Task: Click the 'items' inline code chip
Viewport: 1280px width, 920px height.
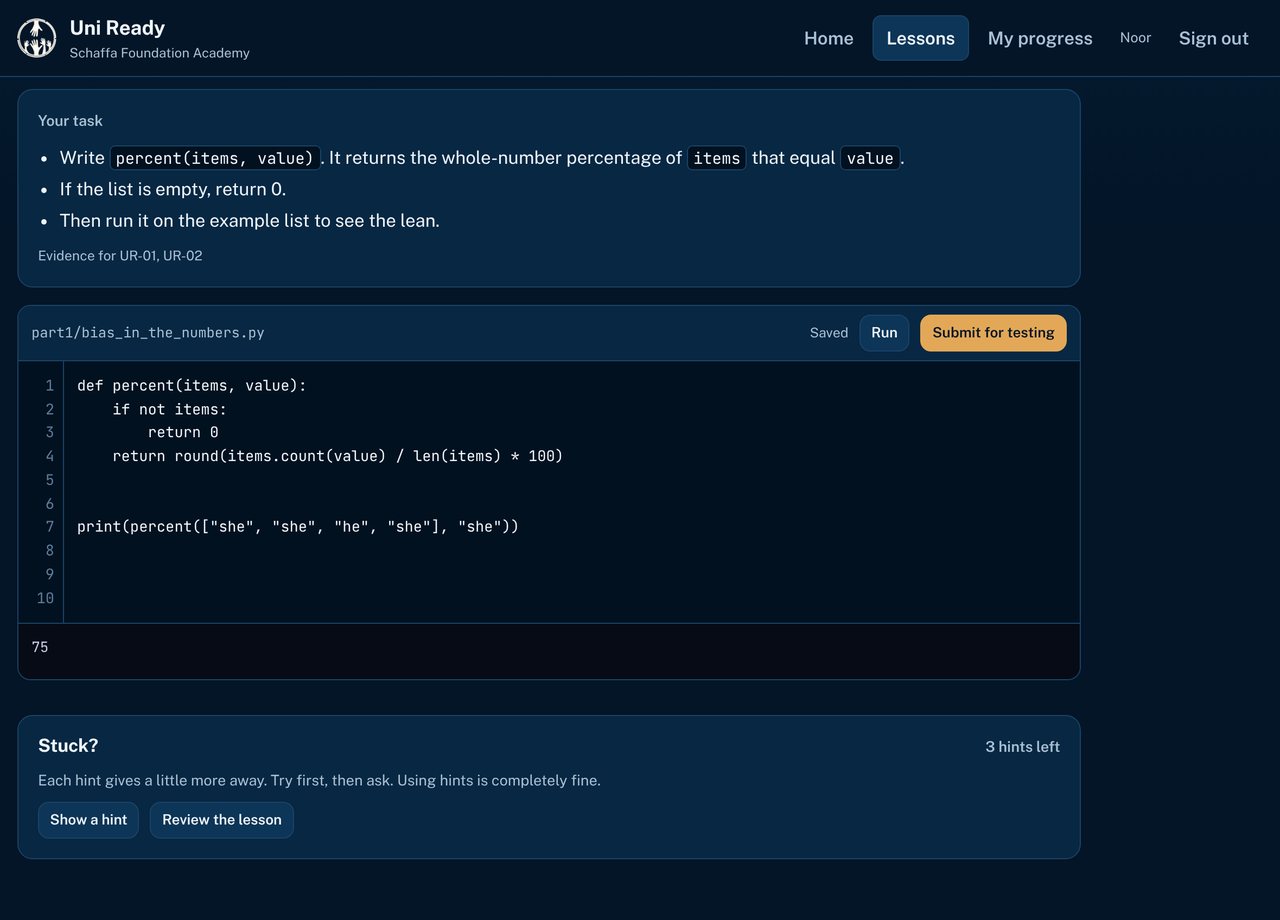Action: pyautogui.click(x=717, y=158)
